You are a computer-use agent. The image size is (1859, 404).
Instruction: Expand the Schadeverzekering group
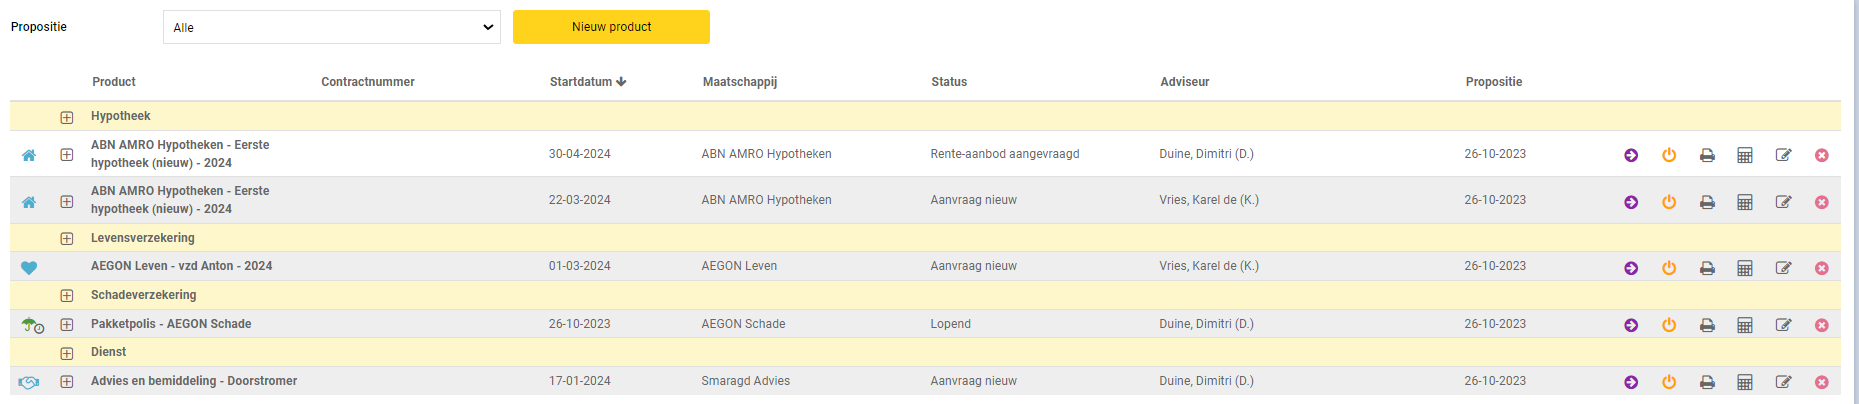tap(67, 296)
